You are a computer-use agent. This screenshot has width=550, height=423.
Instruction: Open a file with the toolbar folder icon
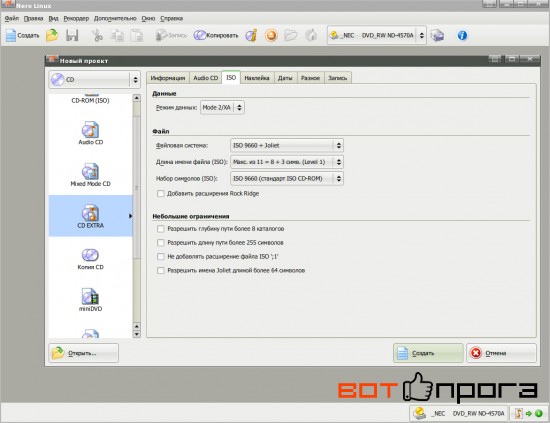(52, 35)
